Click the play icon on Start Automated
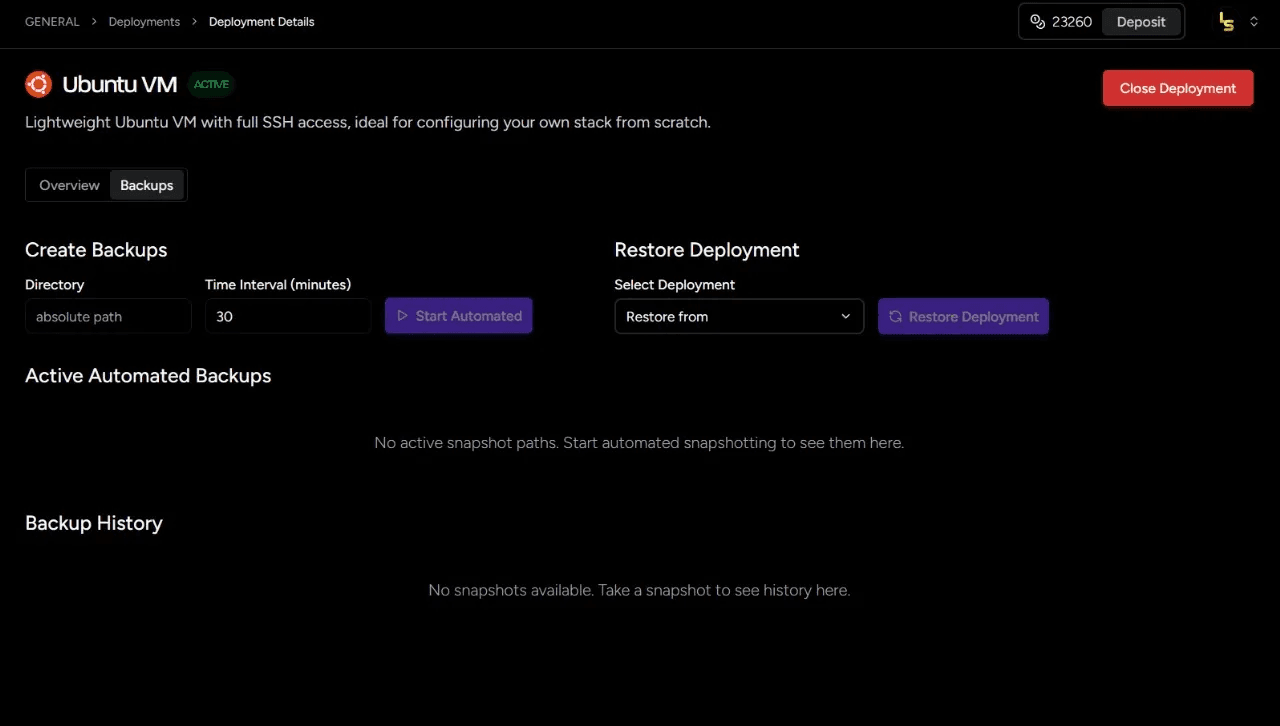 click(x=403, y=316)
